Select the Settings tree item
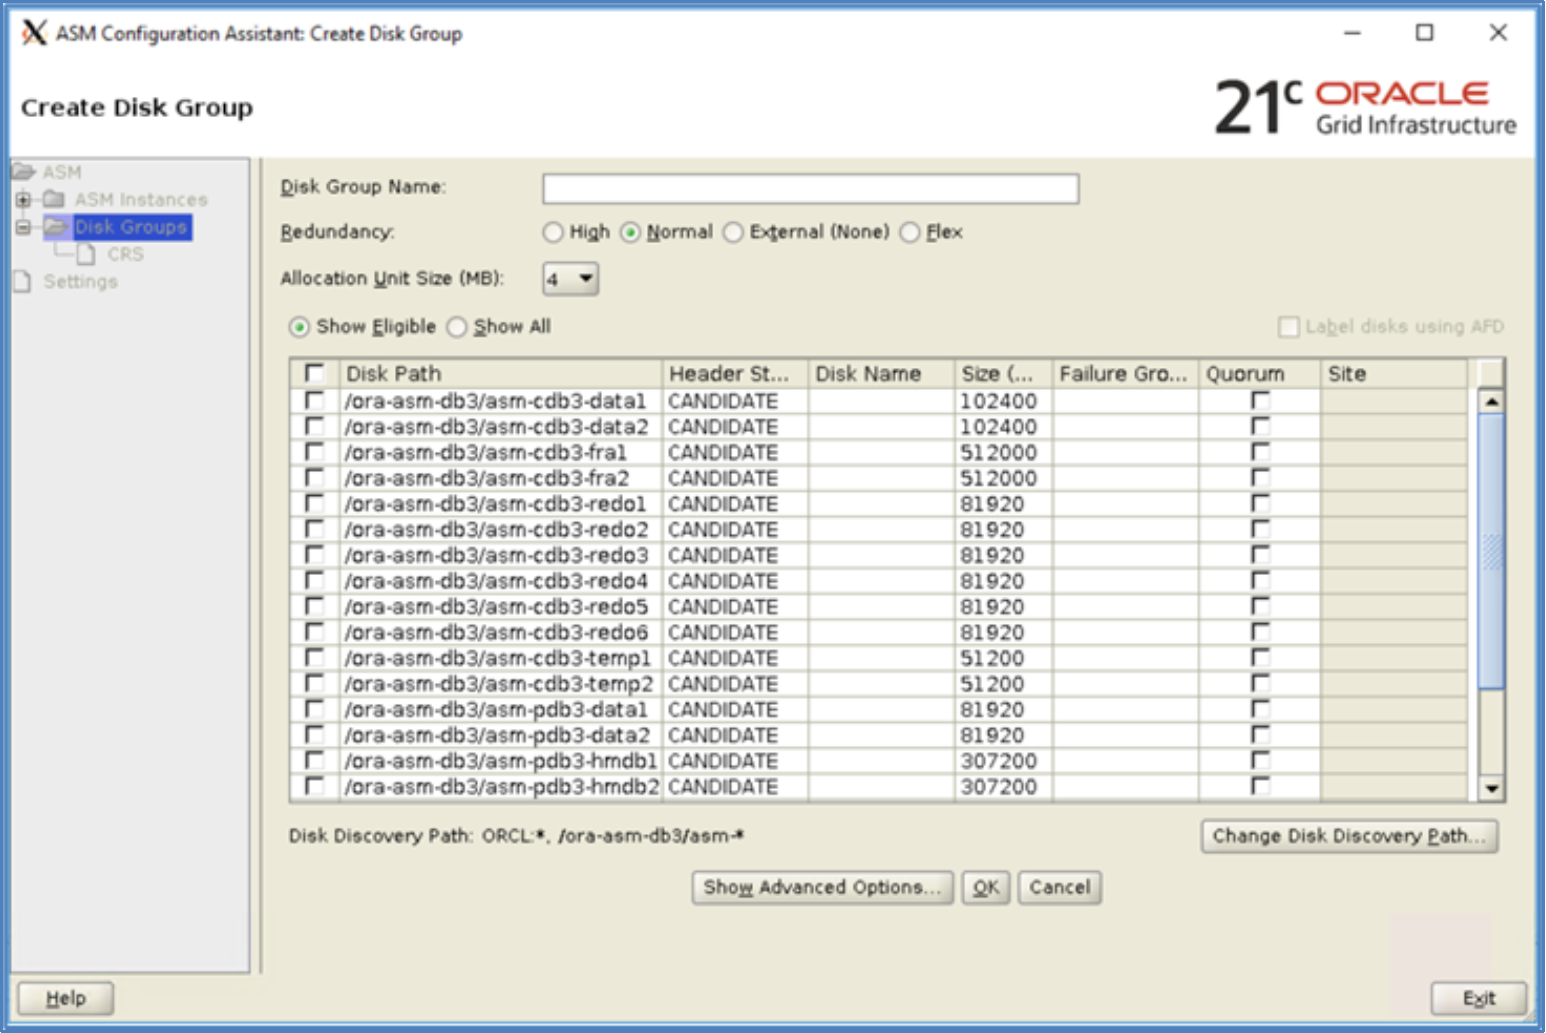1546x1033 pixels. coord(80,281)
